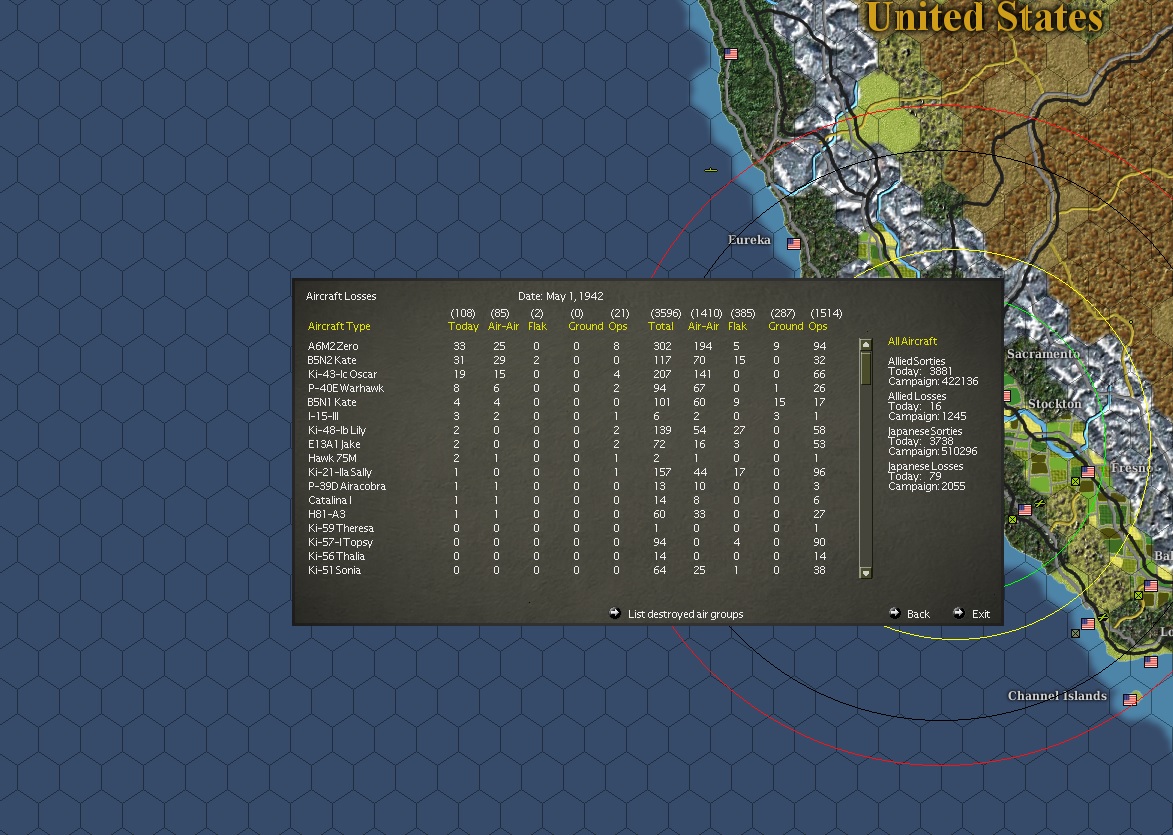This screenshot has width=1173, height=835.
Task: Select the northernmost US flag on the coast
Action: pyautogui.click(x=731, y=54)
